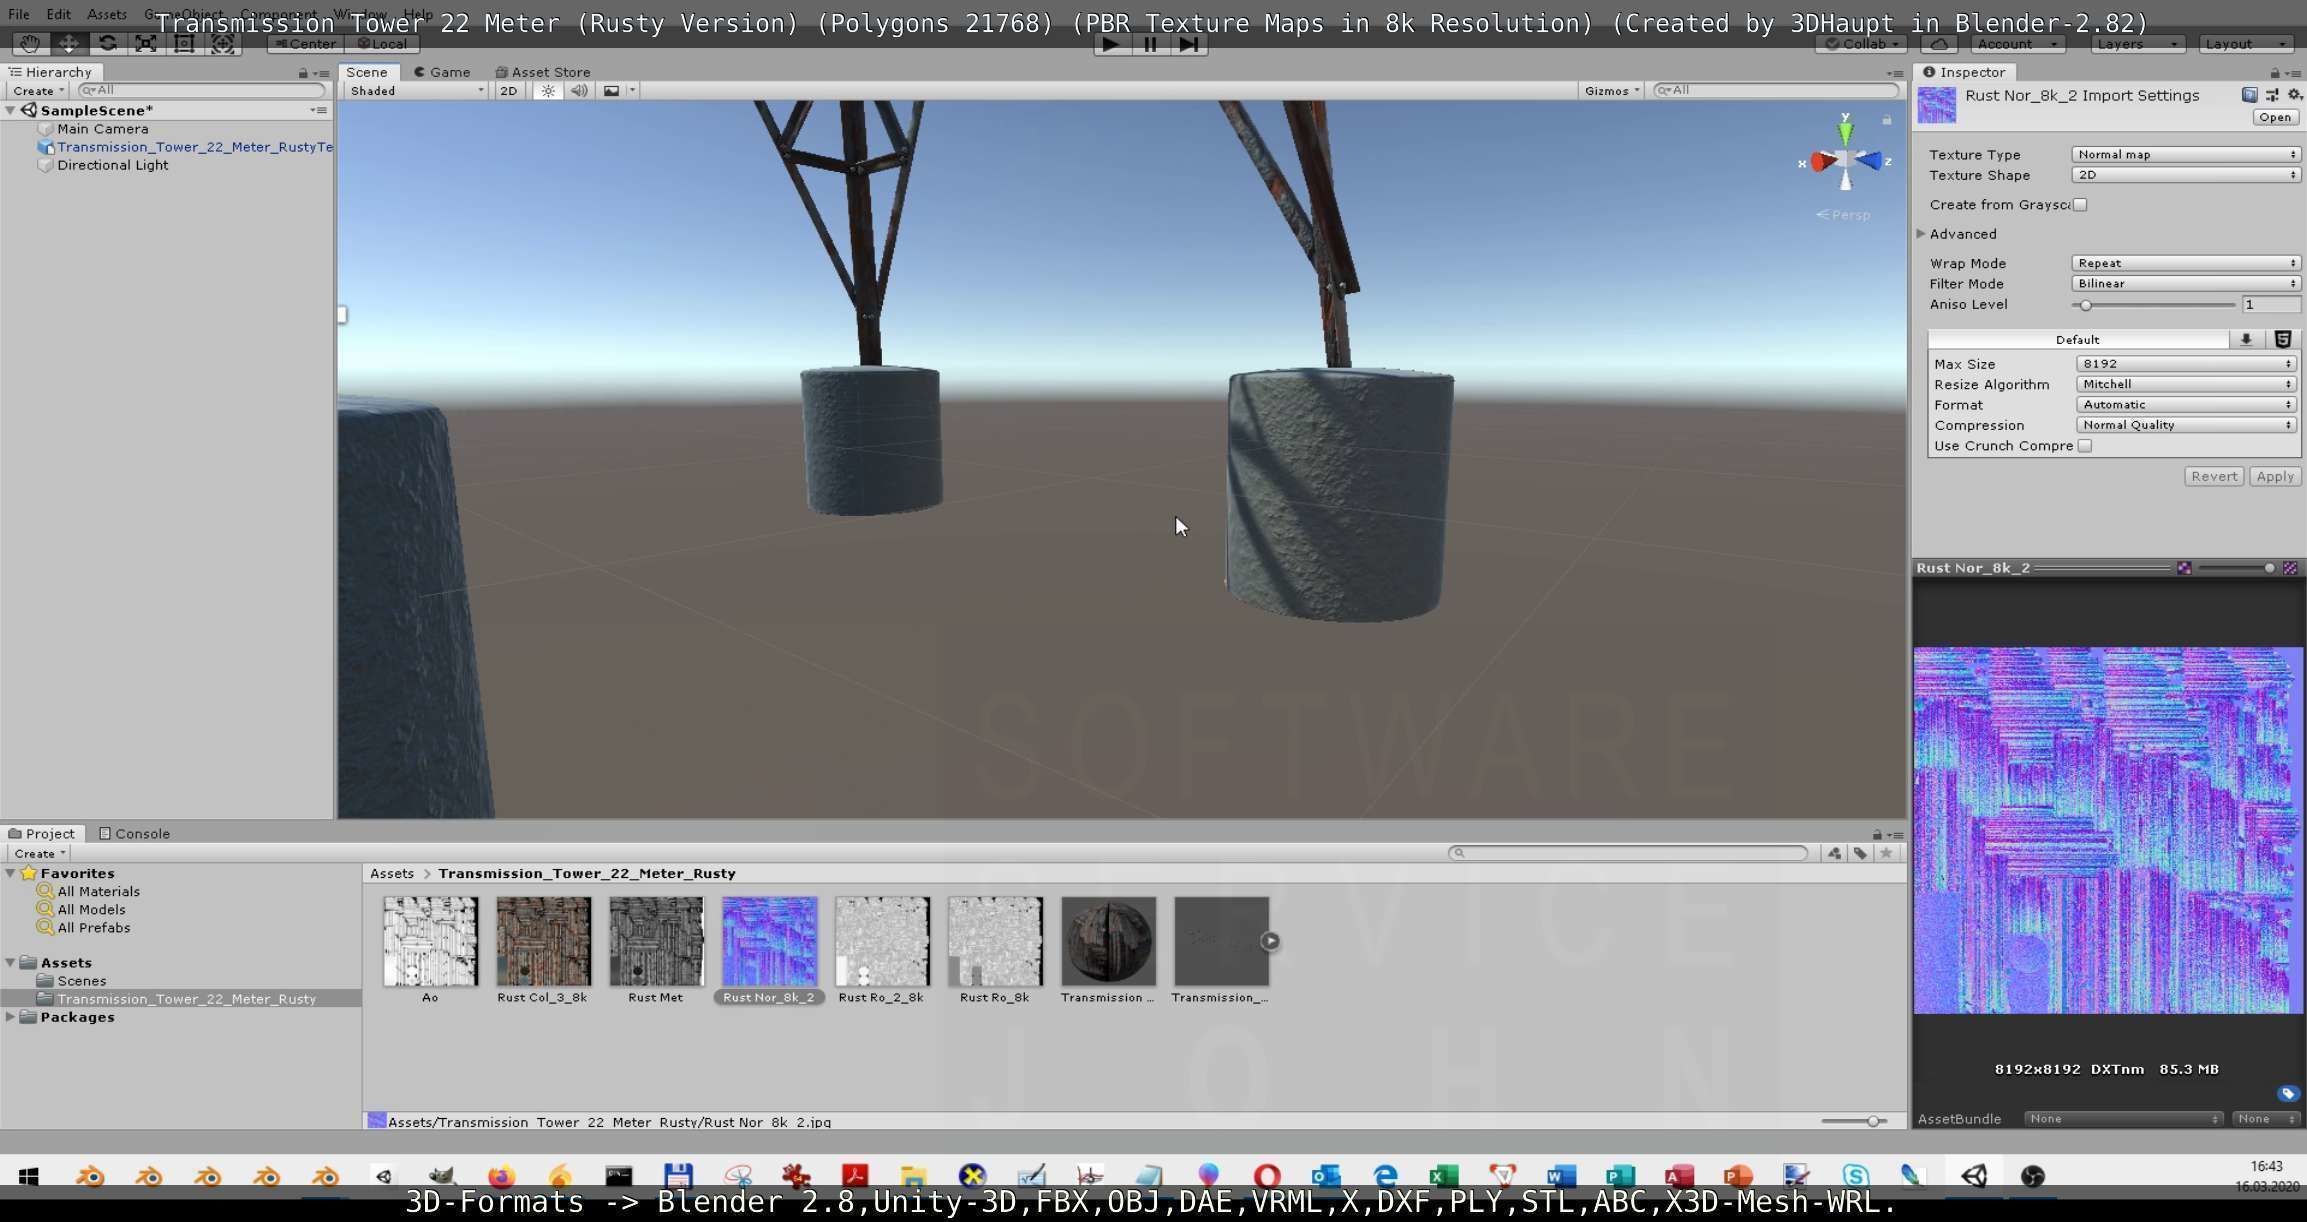Image resolution: width=2307 pixels, height=1222 pixels.
Task: Click the Revert button
Action: (x=2213, y=477)
